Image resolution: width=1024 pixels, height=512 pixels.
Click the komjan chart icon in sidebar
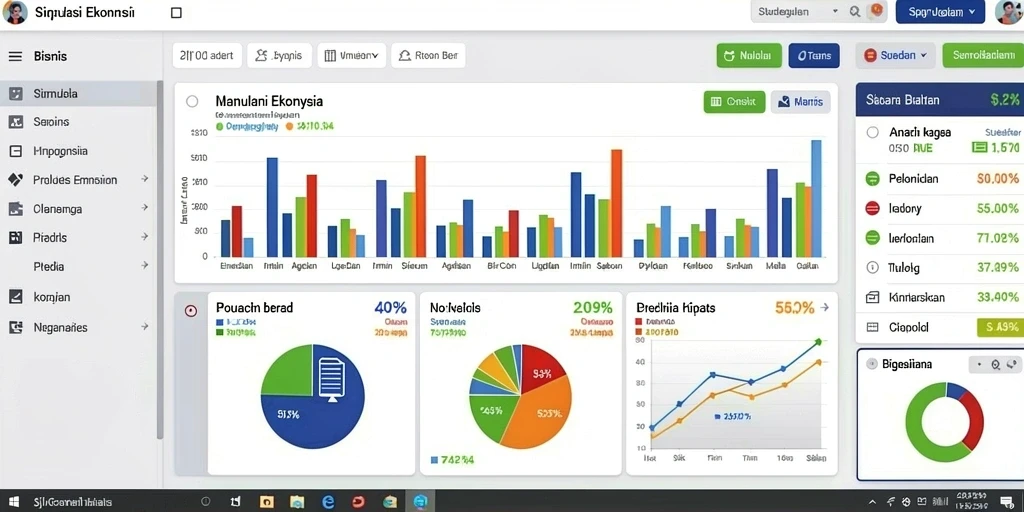(x=16, y=297)
